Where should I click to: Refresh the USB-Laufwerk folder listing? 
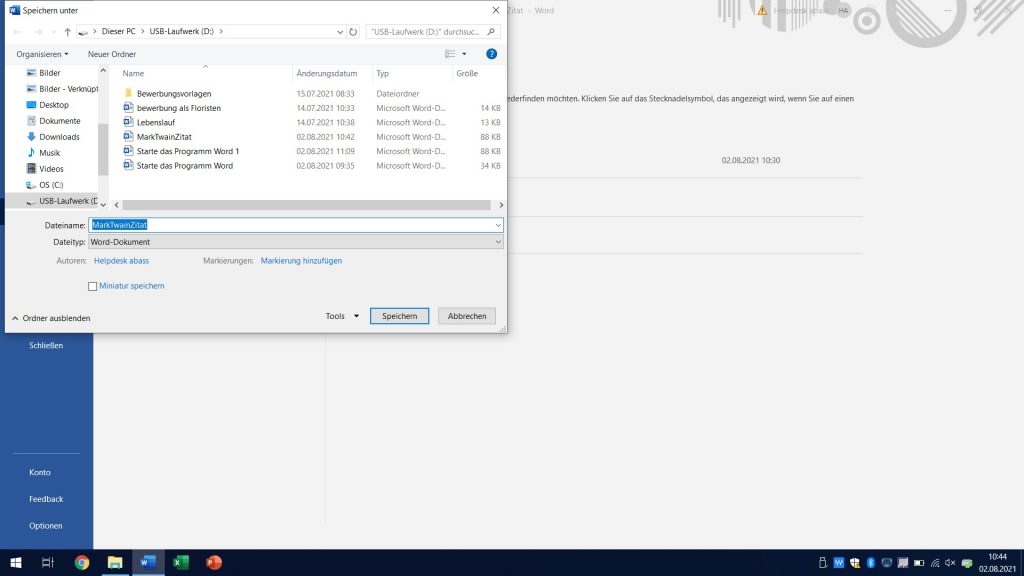tap(353, 32)
